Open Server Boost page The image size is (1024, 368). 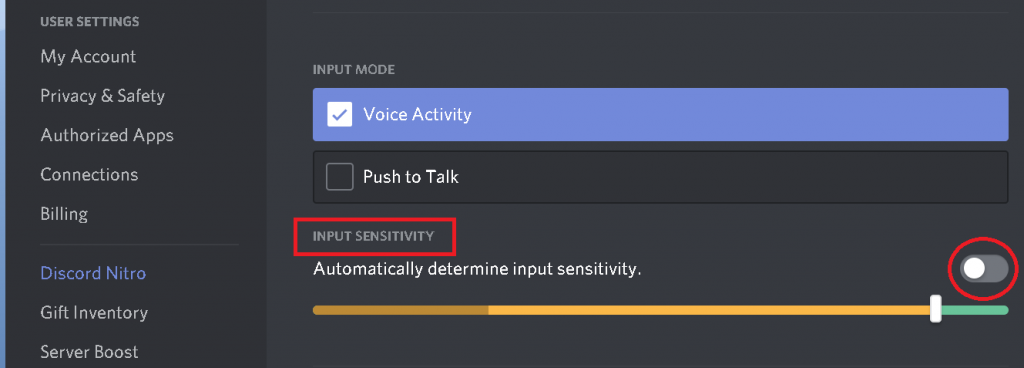[89, 352]
